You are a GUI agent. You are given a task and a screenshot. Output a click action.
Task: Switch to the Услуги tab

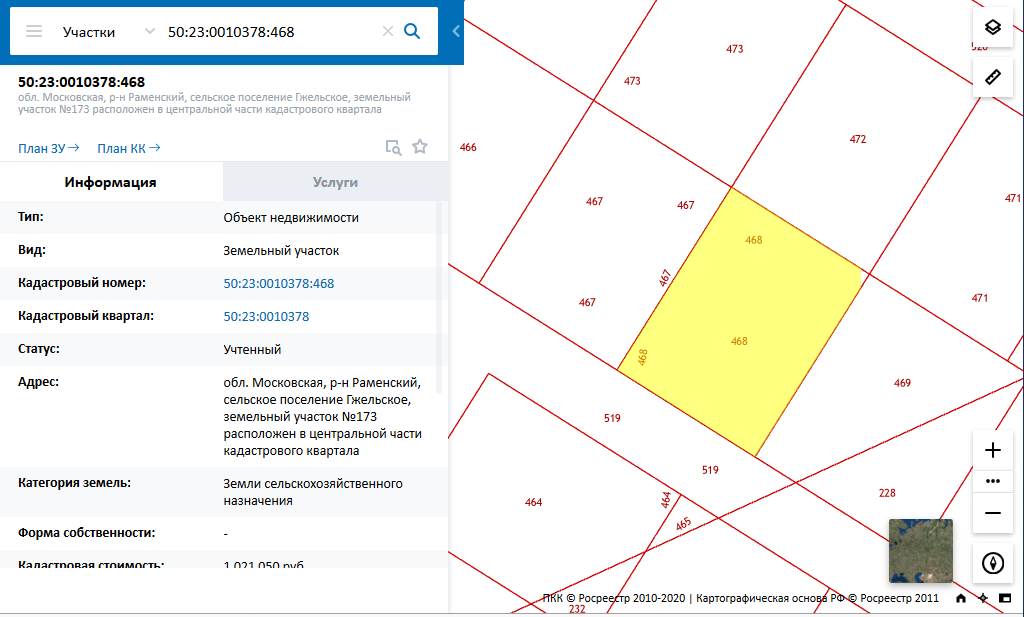tap(335, 182)
